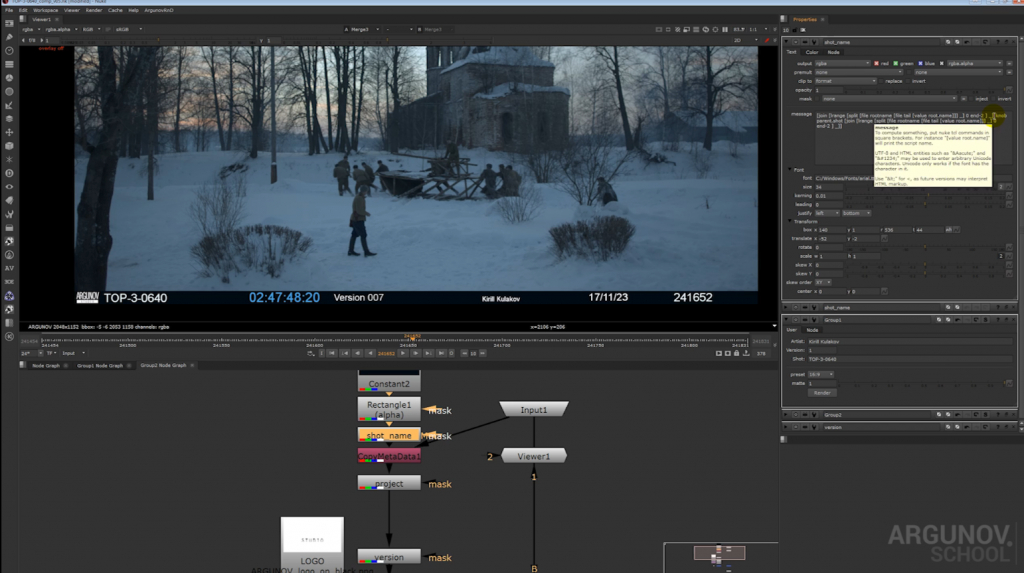
Task: Switch to the Color tab of shot_name
Action: click(812, 52)
